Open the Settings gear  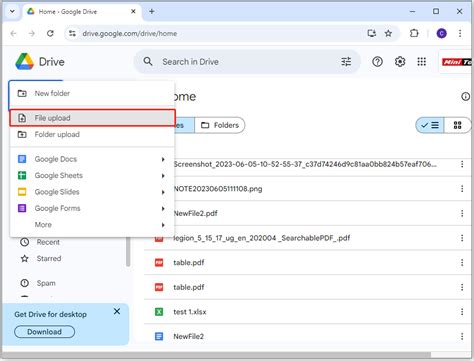tap(400, 62)
